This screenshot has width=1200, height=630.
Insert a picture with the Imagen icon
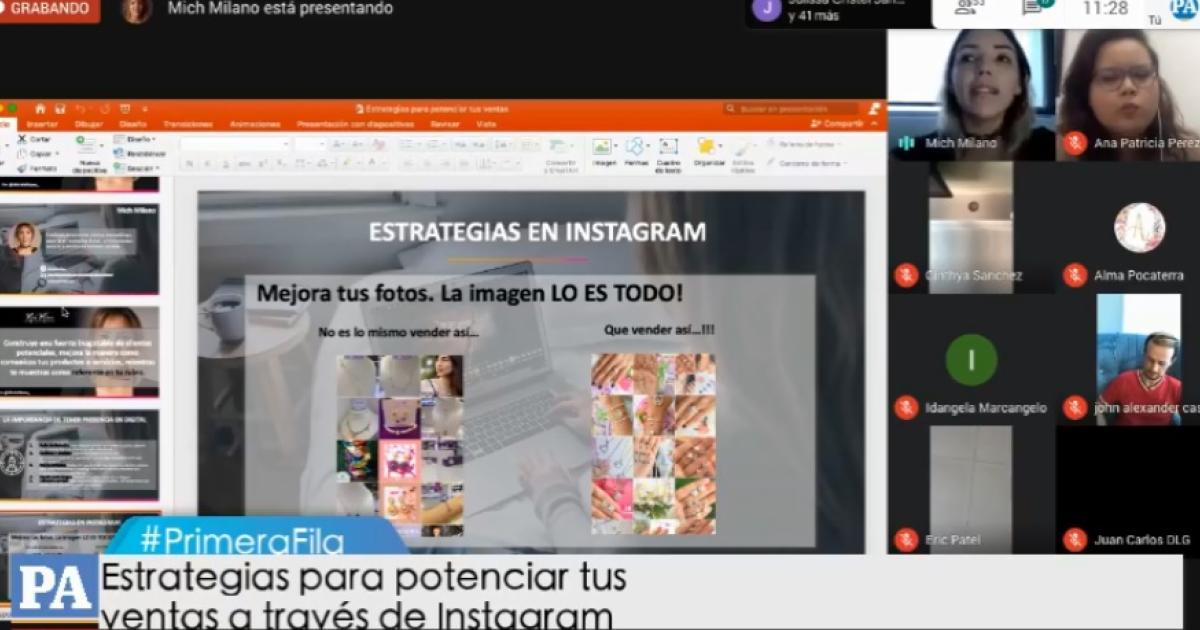click(x=602, y=146)
